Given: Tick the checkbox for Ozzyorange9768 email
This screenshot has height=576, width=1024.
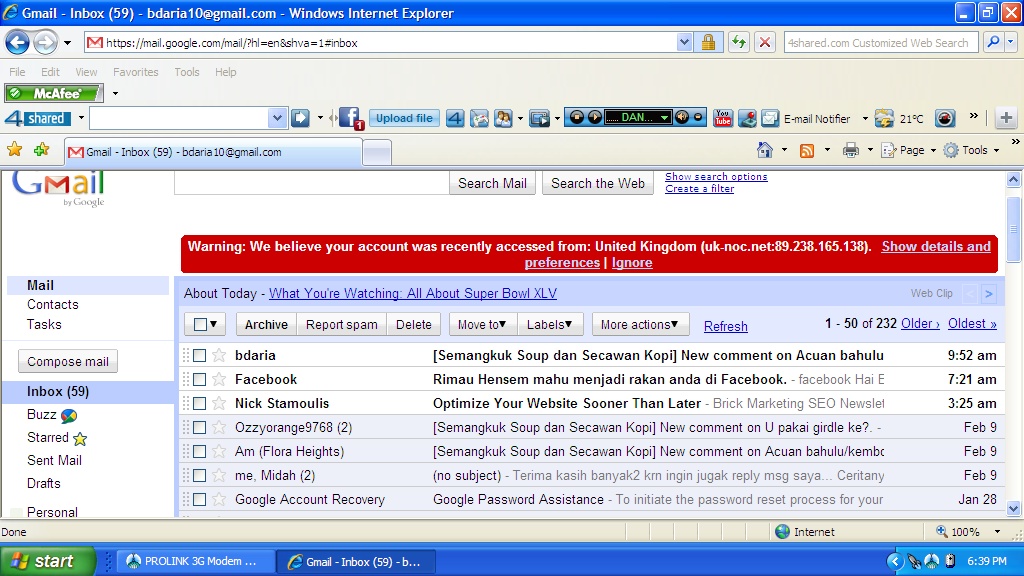Looking at the screenshot, I should click(x=200, y=428).
